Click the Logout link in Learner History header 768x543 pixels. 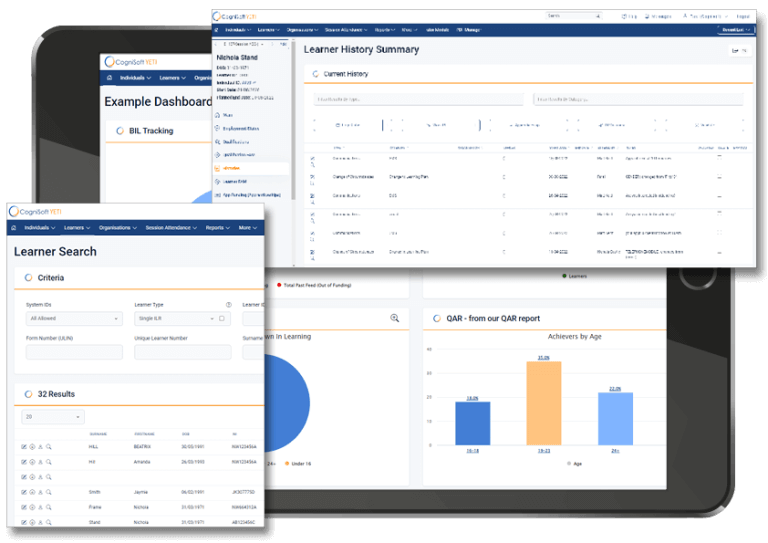[x=743, y=16]
